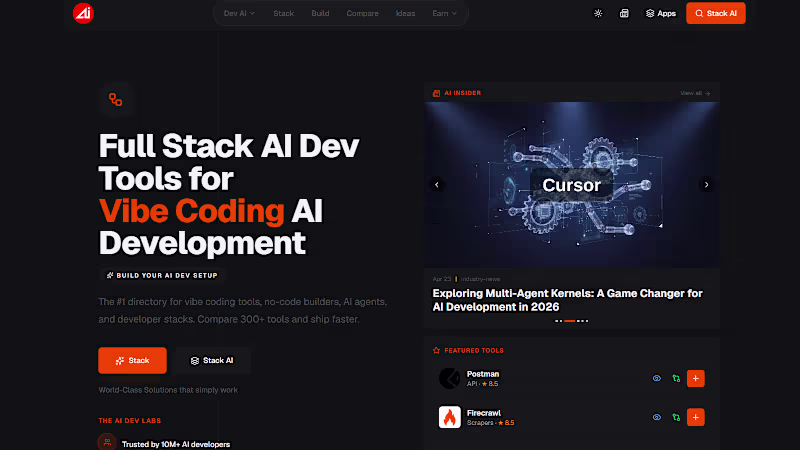The image size is (800, 450).
Task: Click the THE AI DEV LABS heading
Action: [x=130, y=420]
